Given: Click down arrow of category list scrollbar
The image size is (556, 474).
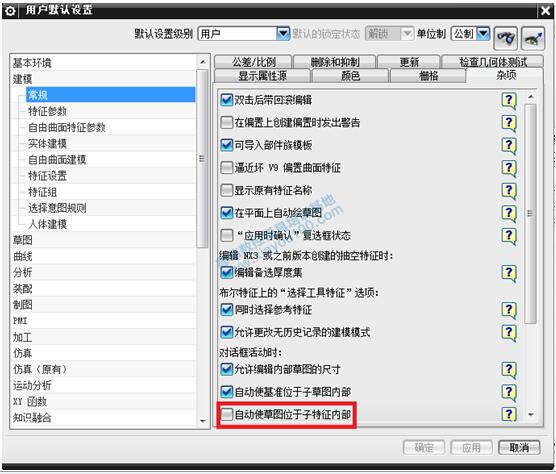Looking at the screenshot, I should pyautogui.click(x=203, y=421).
